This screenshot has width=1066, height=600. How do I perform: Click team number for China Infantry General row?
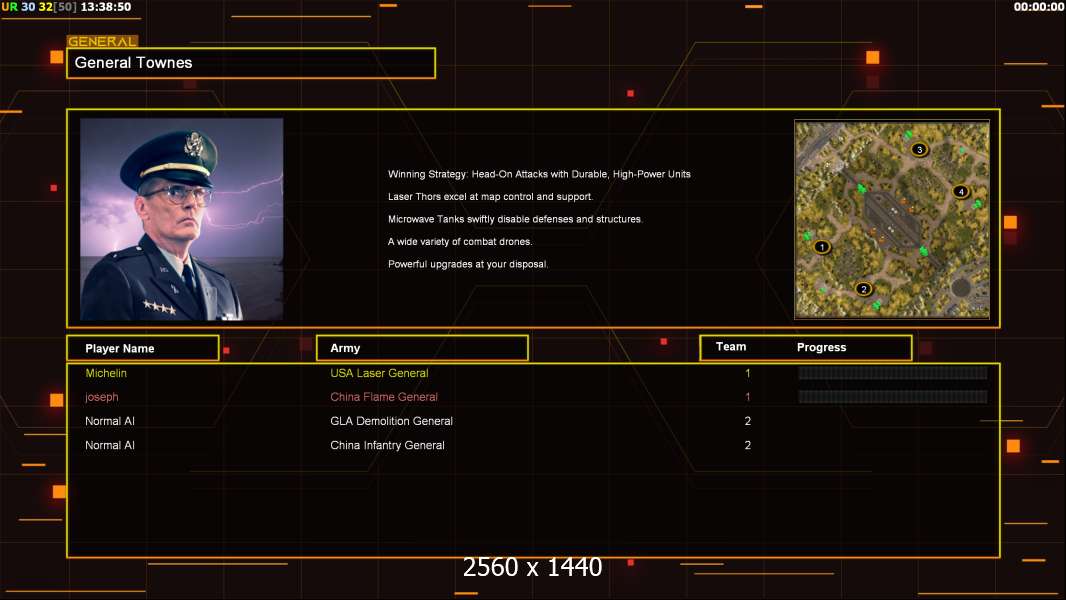coord(748,445)
